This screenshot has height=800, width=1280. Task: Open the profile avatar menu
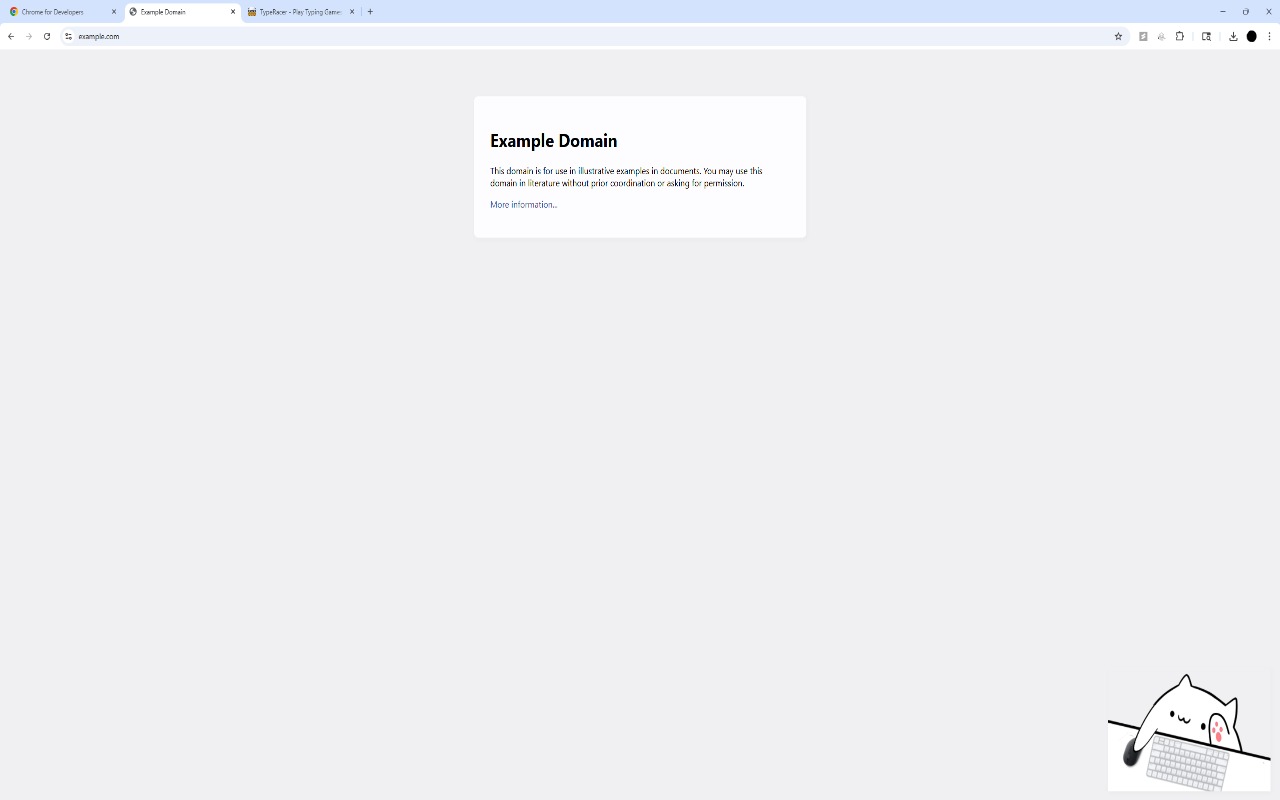tap(1251, 36)
